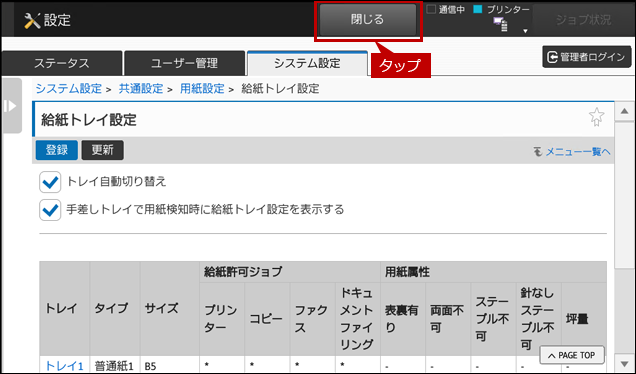The height and width of the screenshot is (374, 636).
Task: Click the 更新 button
Action: coord(103,150)
